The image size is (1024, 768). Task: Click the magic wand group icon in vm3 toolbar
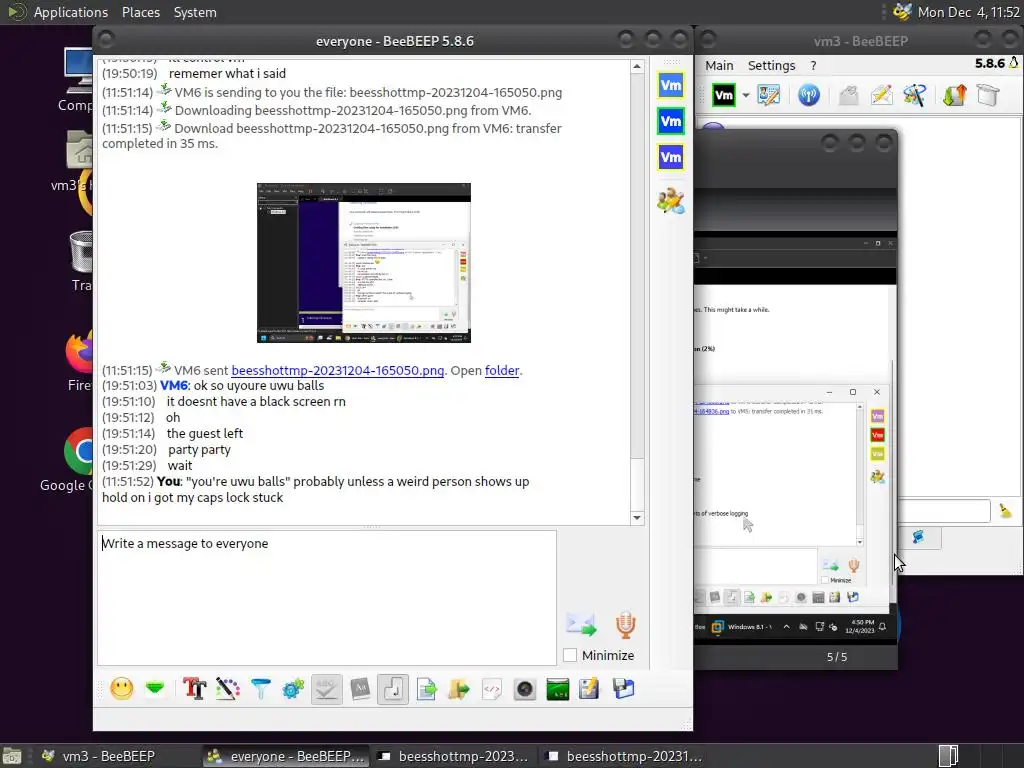coord(914,95)
